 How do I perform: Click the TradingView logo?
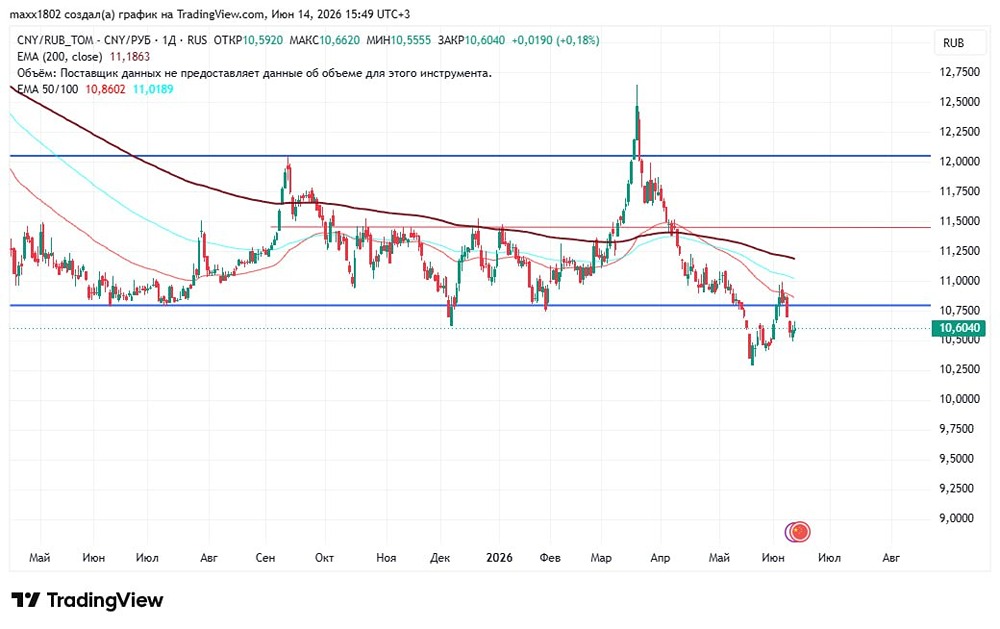pyautogui.click(x=88, y=600)
